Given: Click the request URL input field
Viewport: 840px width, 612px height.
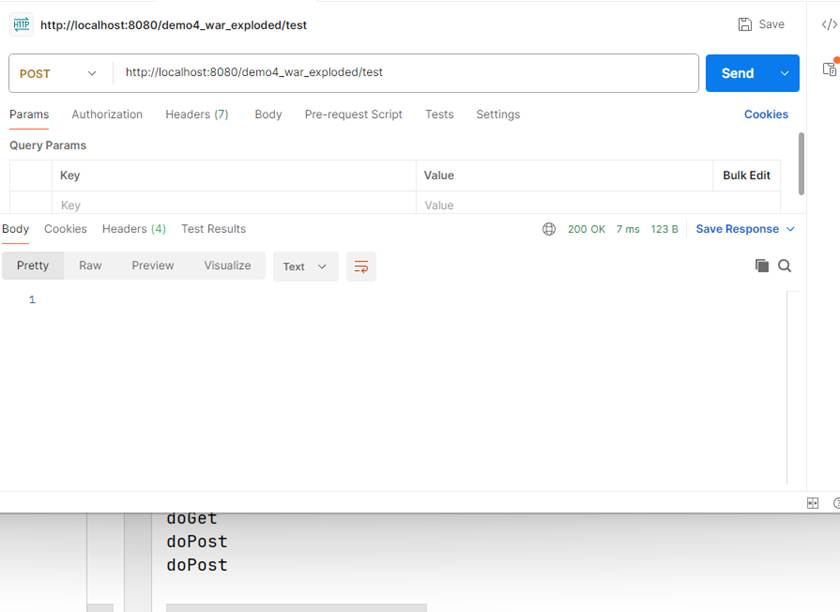Looking at the screenshot, I should pyautogui.click(x=406, y=73).
